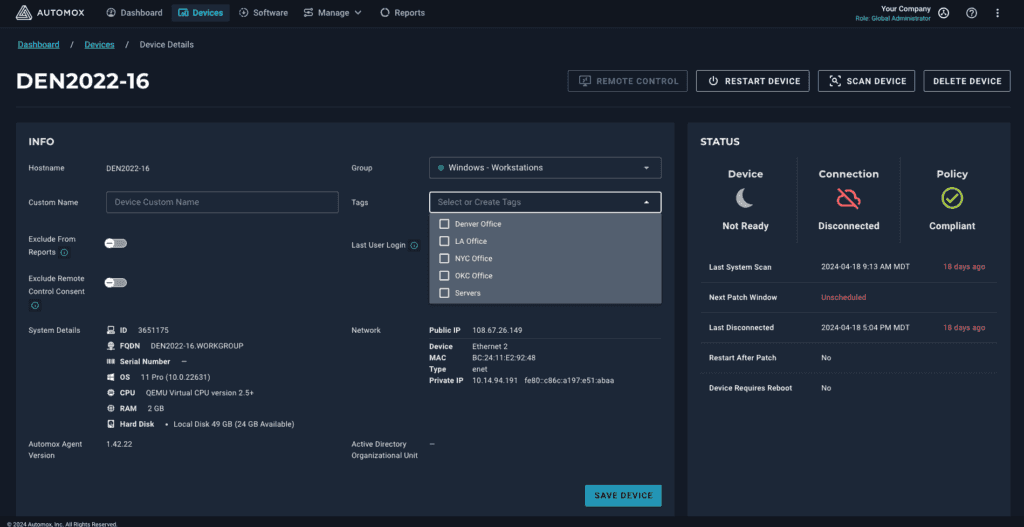Collapse the Tags dropdown field
This screenshot has width=1024, height=527.
[x=545, y=202]
